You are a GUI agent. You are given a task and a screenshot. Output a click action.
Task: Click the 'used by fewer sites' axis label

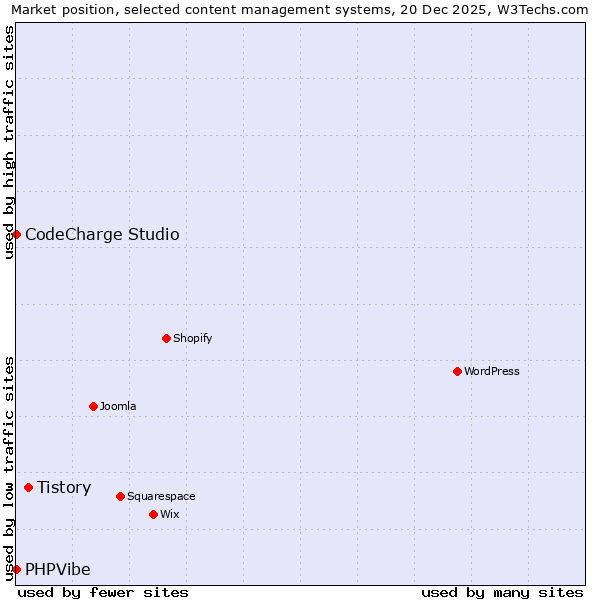coord(103,592)
